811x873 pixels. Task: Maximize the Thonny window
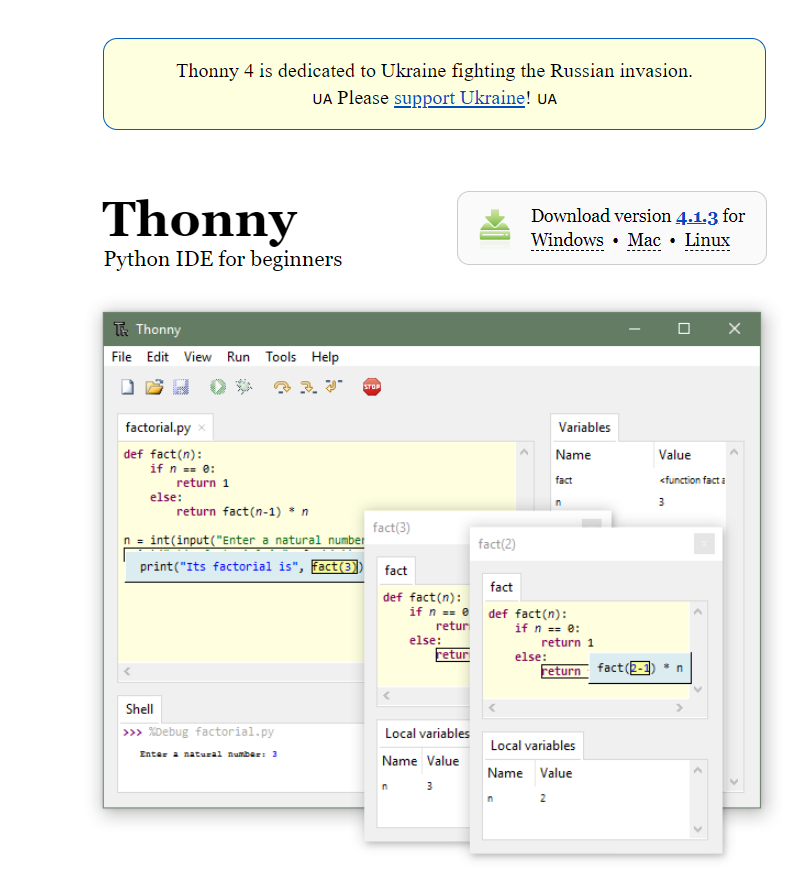point(684,328)
